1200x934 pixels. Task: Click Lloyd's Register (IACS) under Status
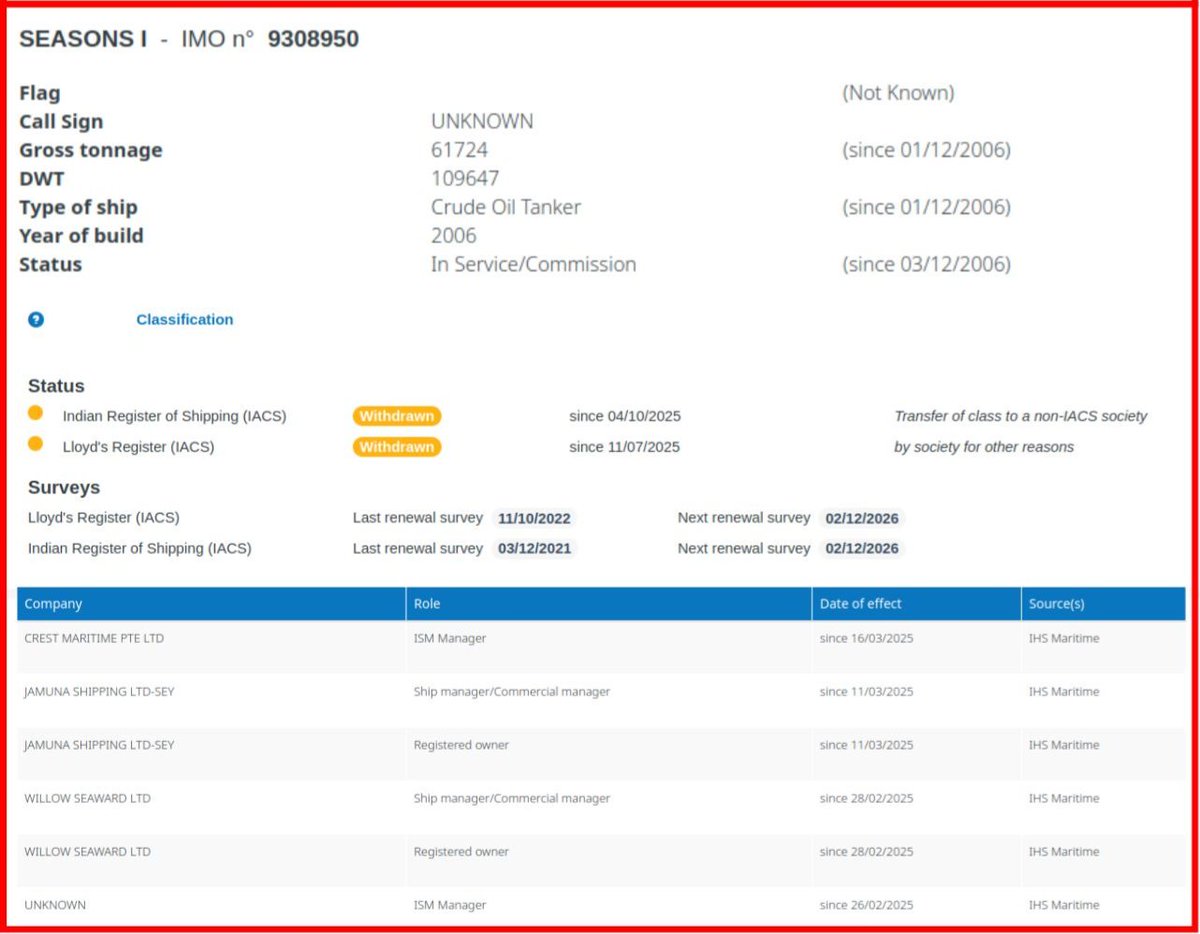[x=138, y=447]
